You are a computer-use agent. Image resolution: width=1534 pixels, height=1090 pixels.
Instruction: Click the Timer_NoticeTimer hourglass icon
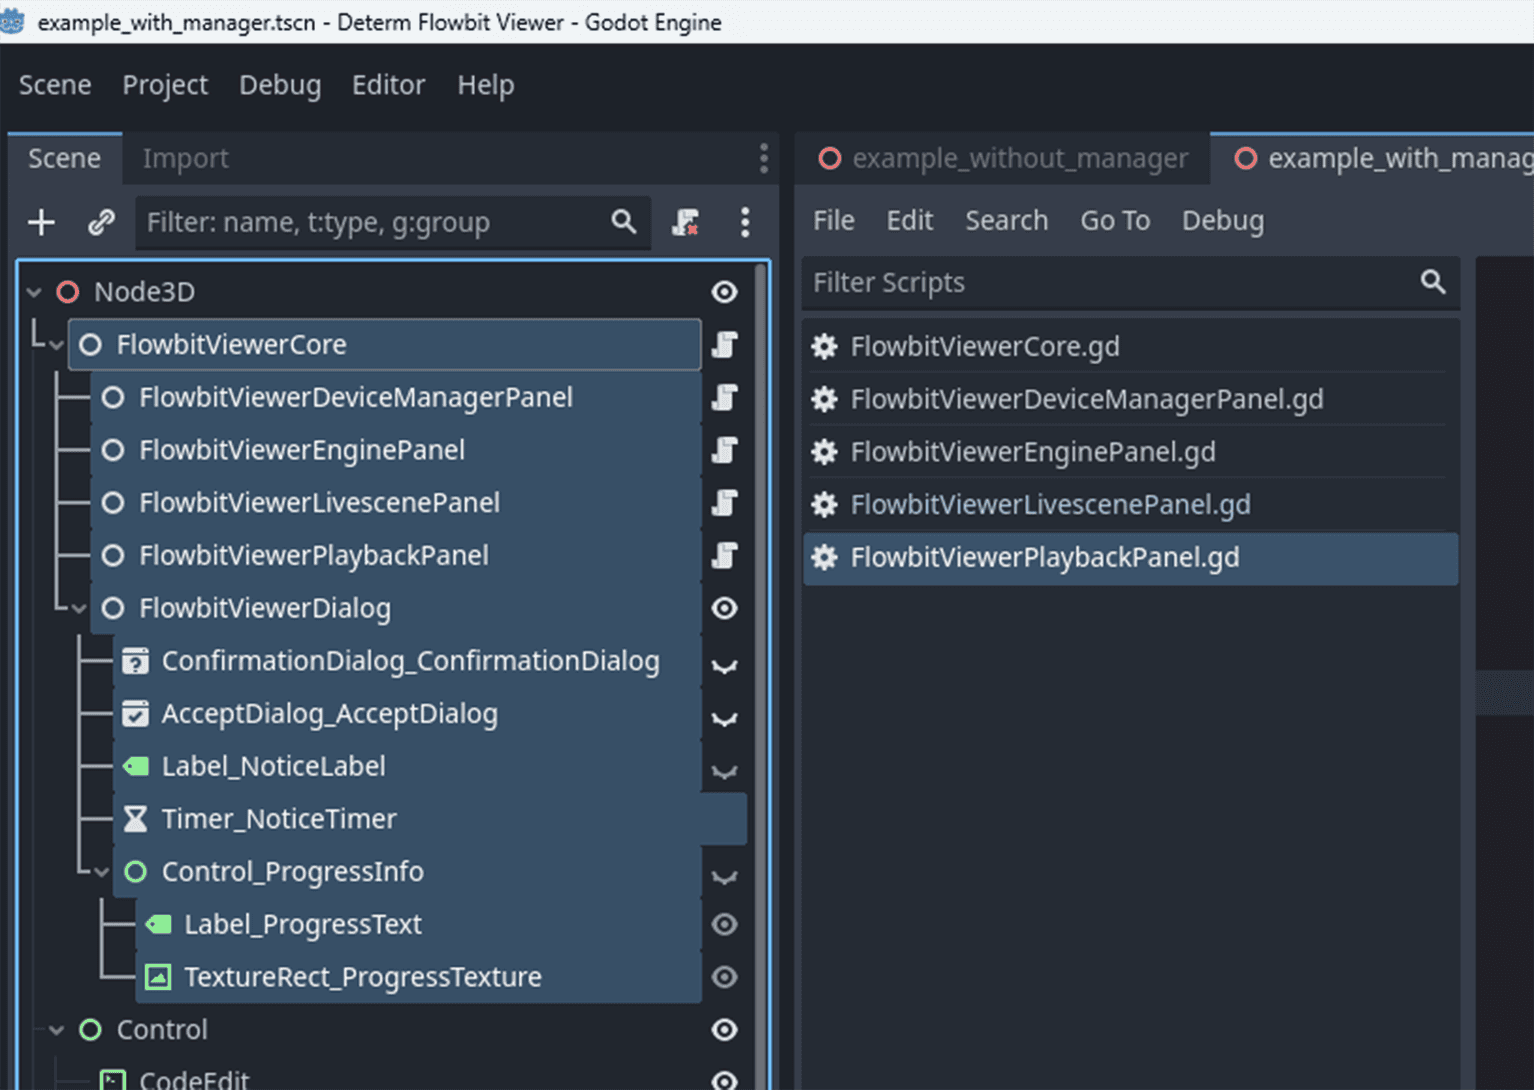(x=135, y=819)
